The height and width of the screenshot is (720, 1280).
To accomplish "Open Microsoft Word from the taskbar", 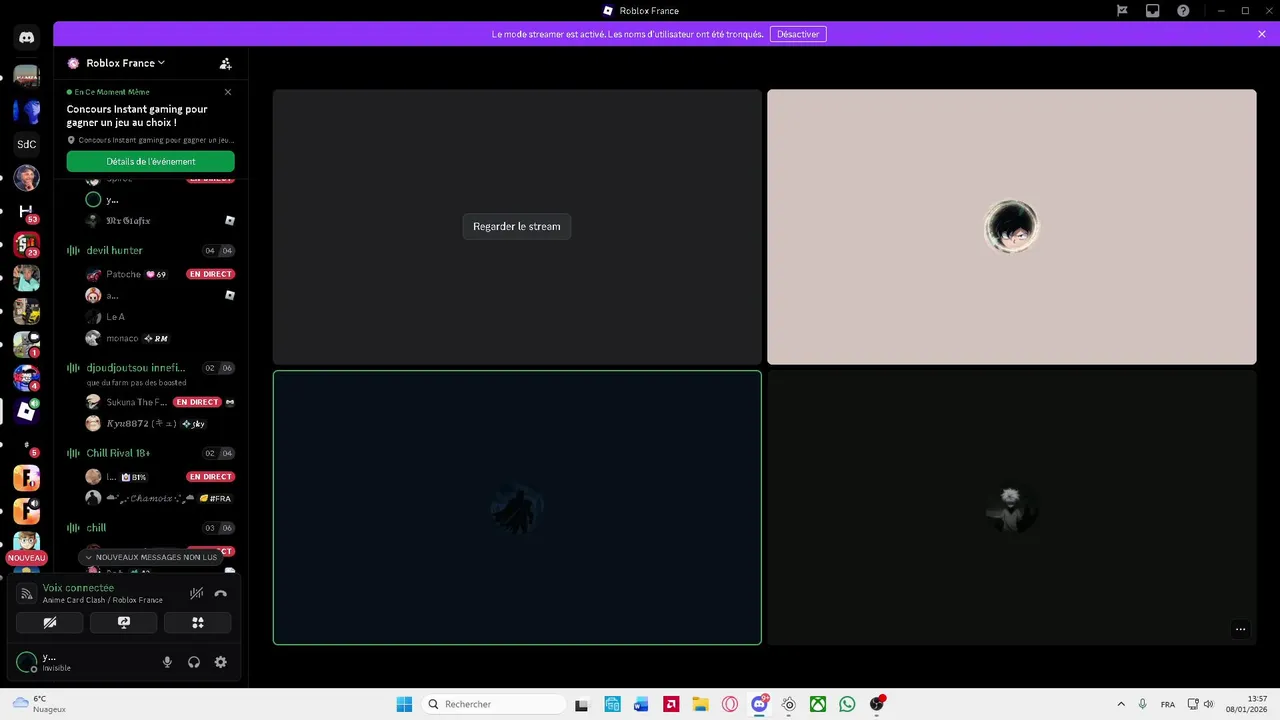I will (x=641, y=704).
